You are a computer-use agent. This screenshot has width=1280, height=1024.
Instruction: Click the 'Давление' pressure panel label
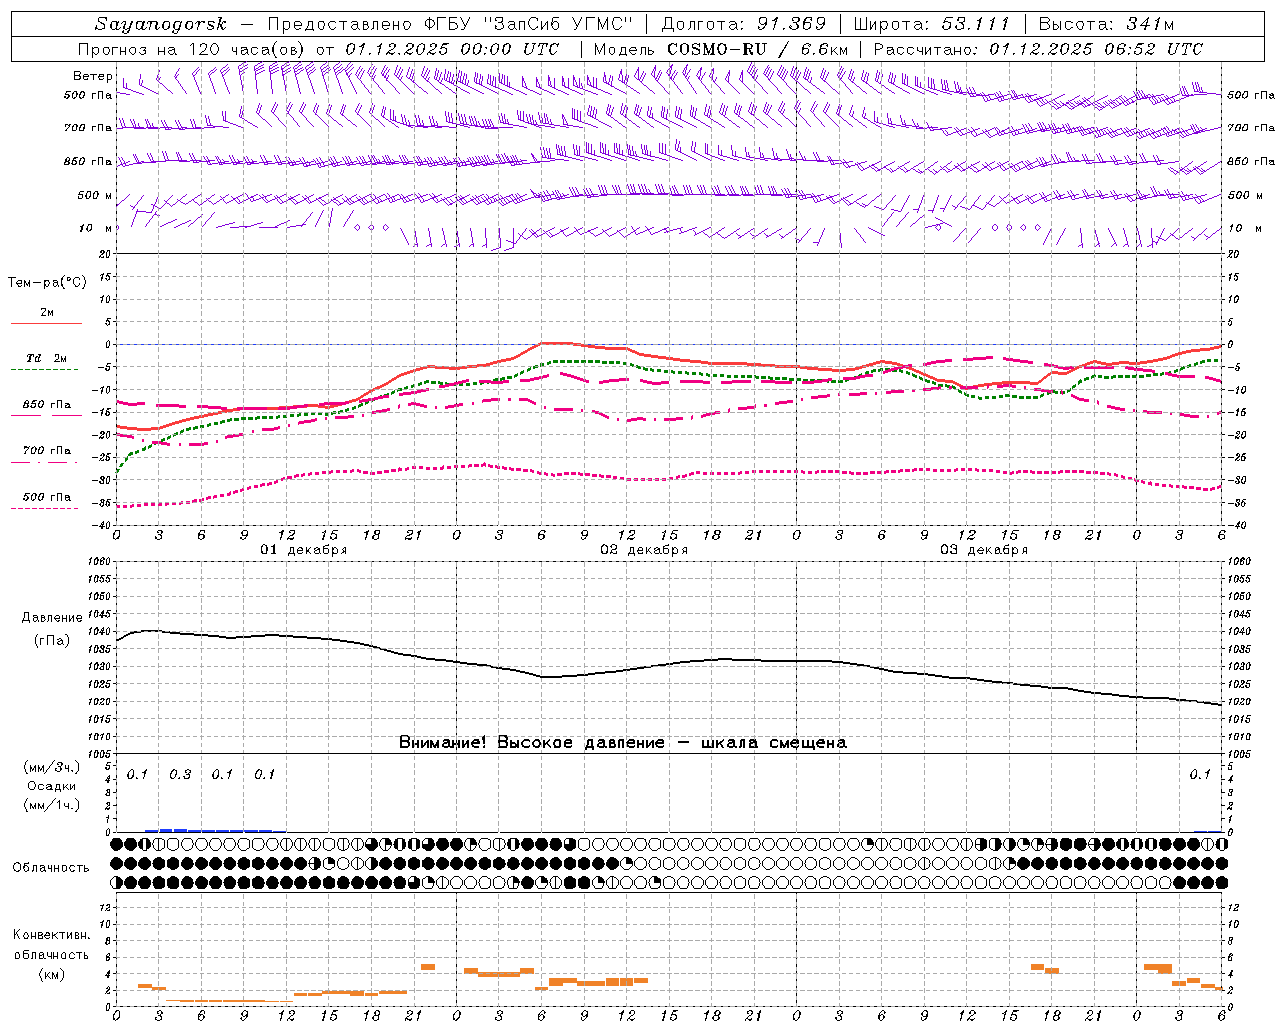[52, 618]
